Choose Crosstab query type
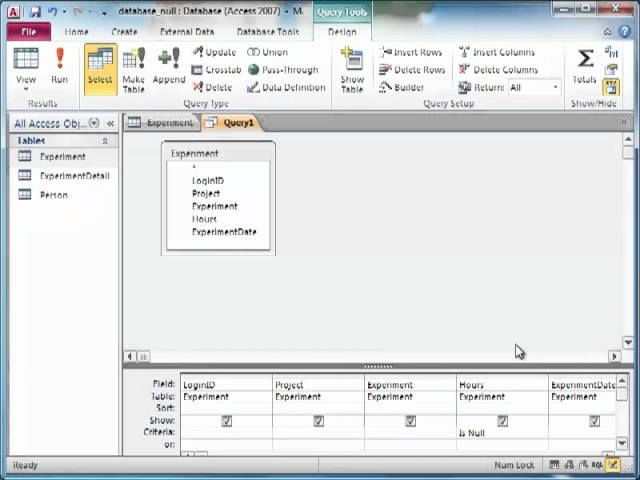The width and height of the screenshot is (640, 480). tap(216, 70)
